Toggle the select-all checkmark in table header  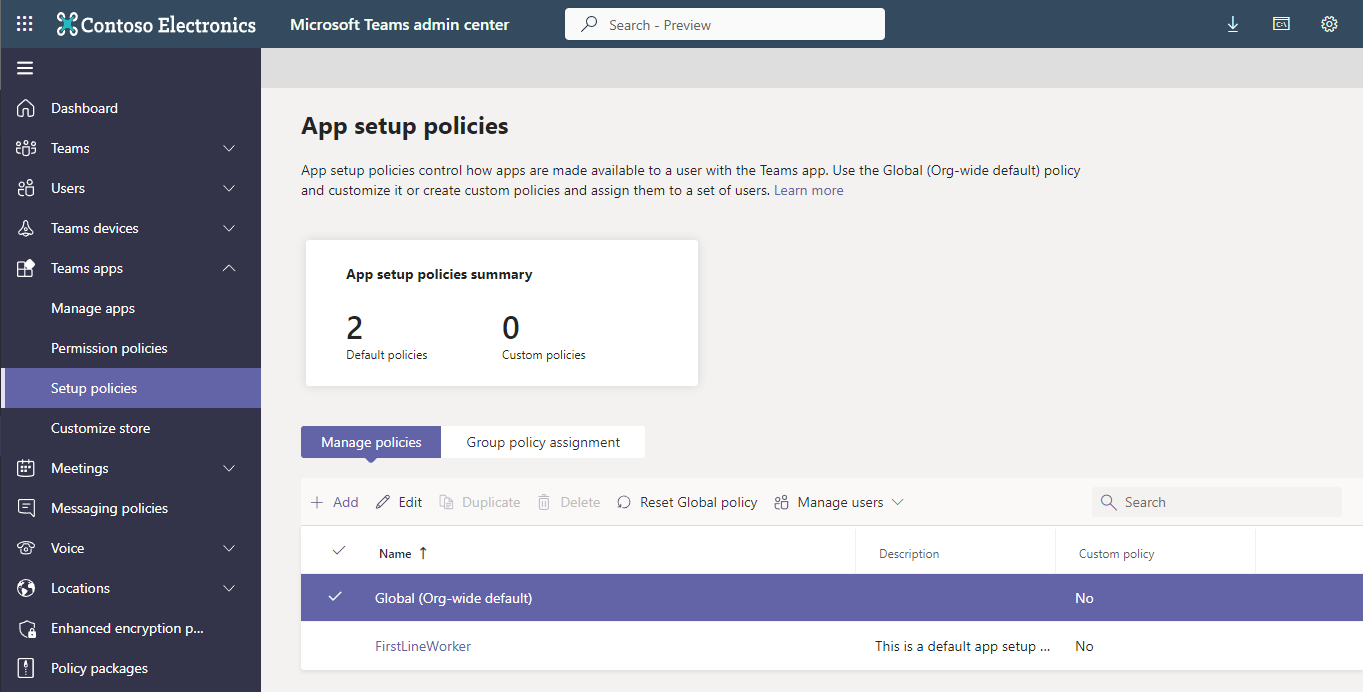point(338,551)
